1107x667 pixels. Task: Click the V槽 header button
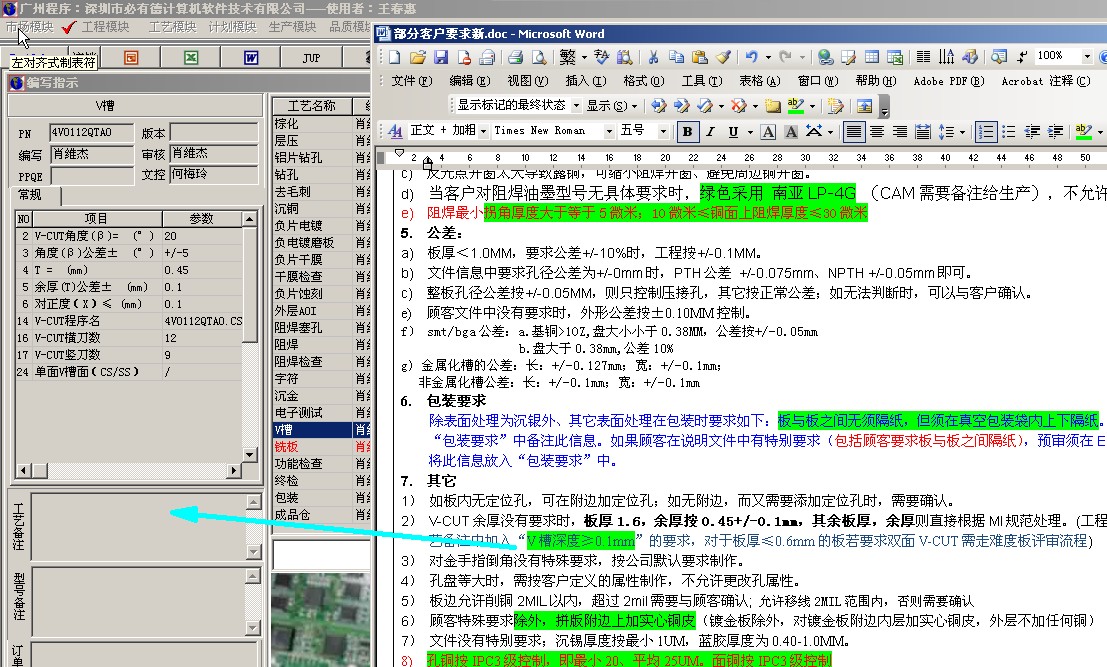tap(134, 106)
